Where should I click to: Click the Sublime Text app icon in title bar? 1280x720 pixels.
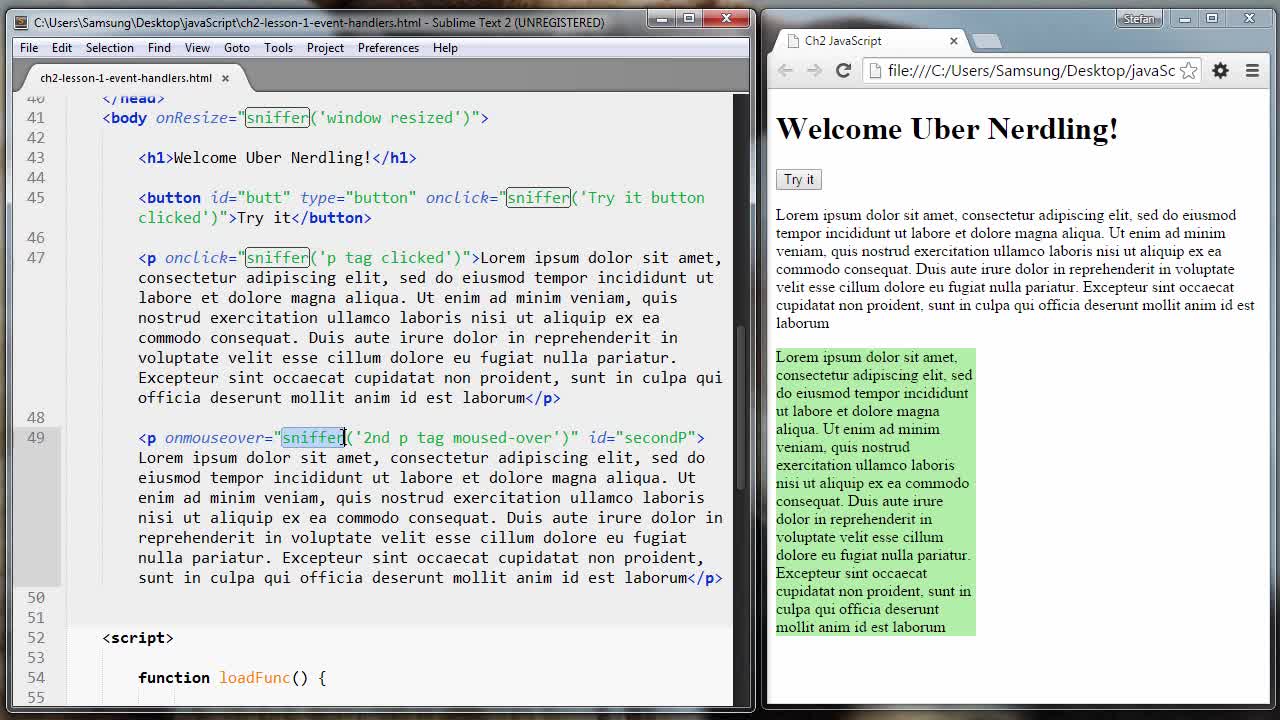click(x=21, y=22)
